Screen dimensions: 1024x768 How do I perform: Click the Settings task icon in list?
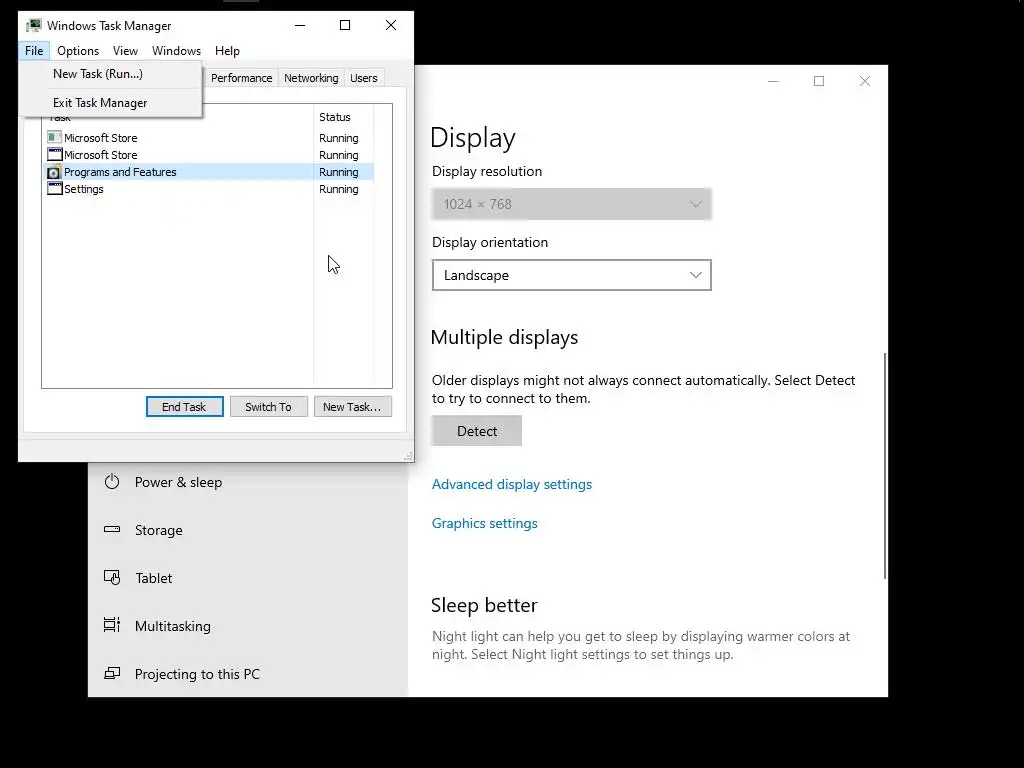point(54,189)
